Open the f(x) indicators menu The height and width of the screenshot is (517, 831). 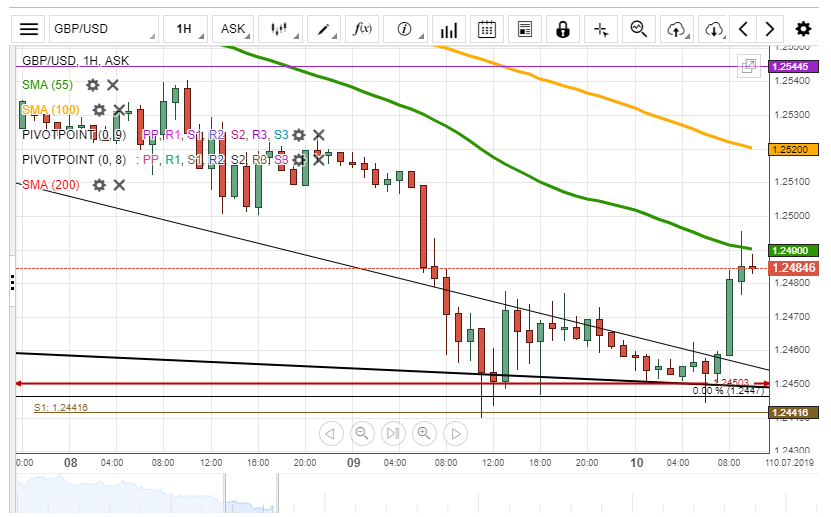(x=362, y=29)
